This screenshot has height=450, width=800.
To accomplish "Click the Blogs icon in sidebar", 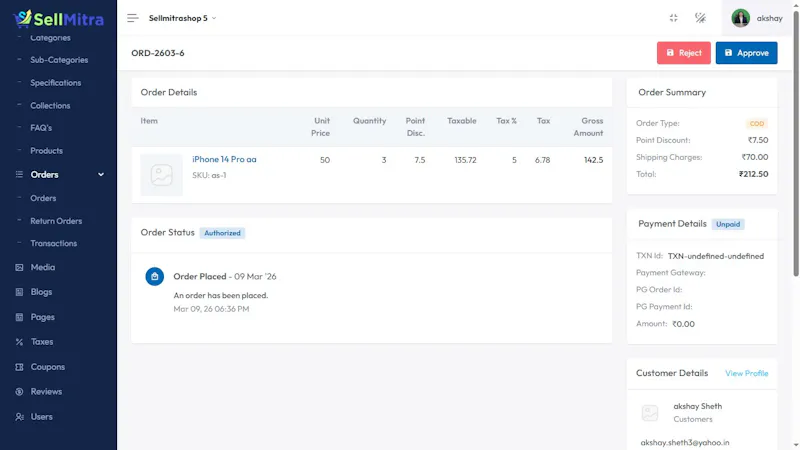I will (19, 292).
